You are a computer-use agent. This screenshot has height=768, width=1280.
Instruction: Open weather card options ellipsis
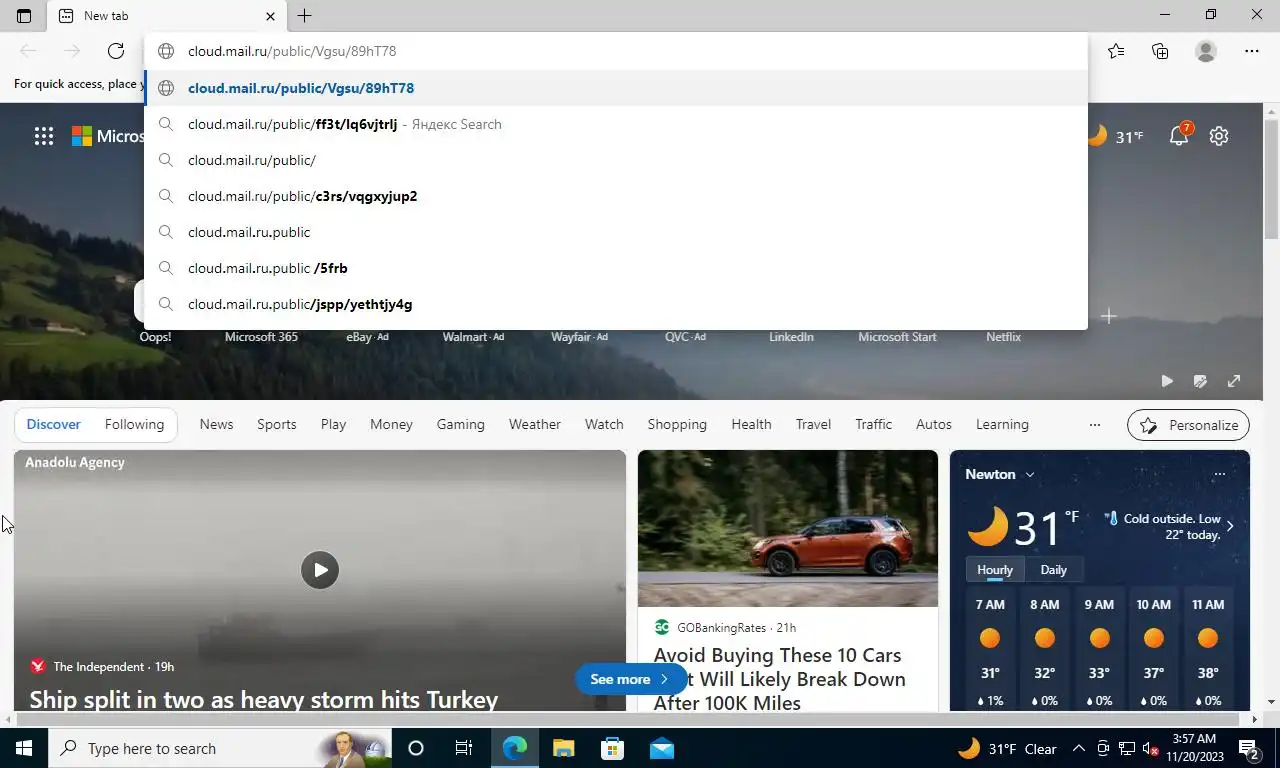click(1219, 474)
